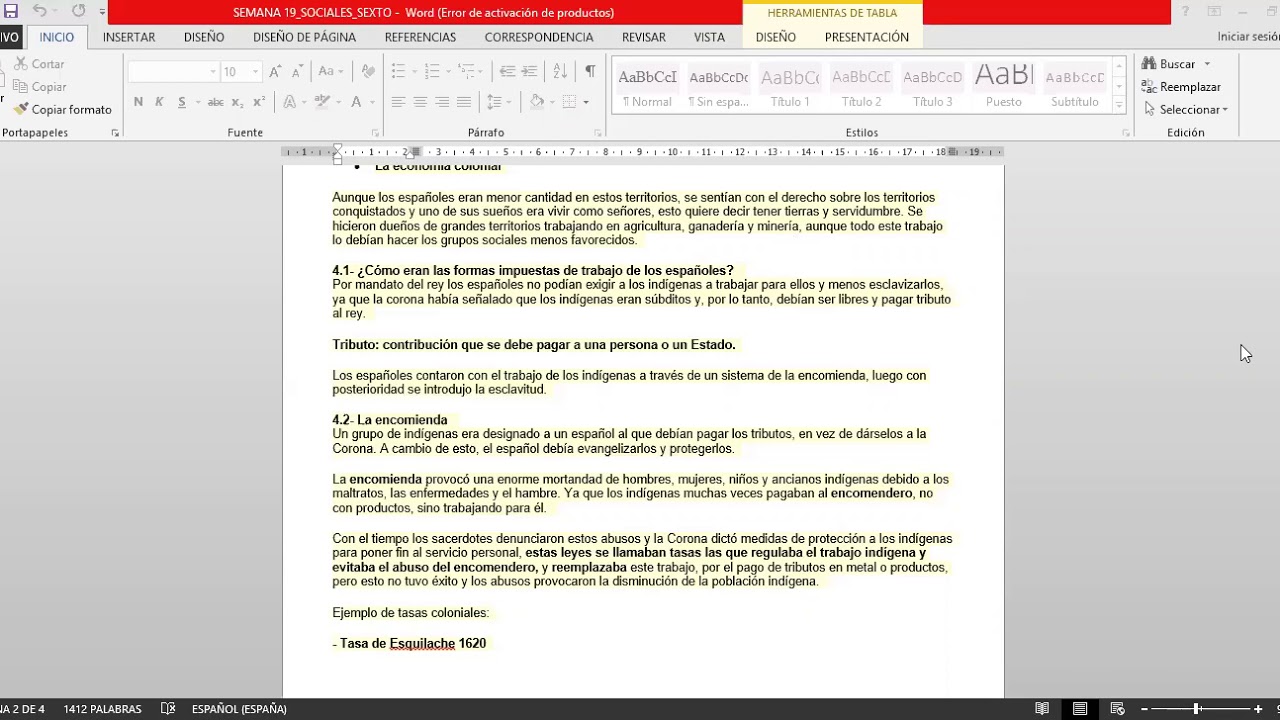Open the font size dropdown
Screen dimensions: 1280x720
256,72
